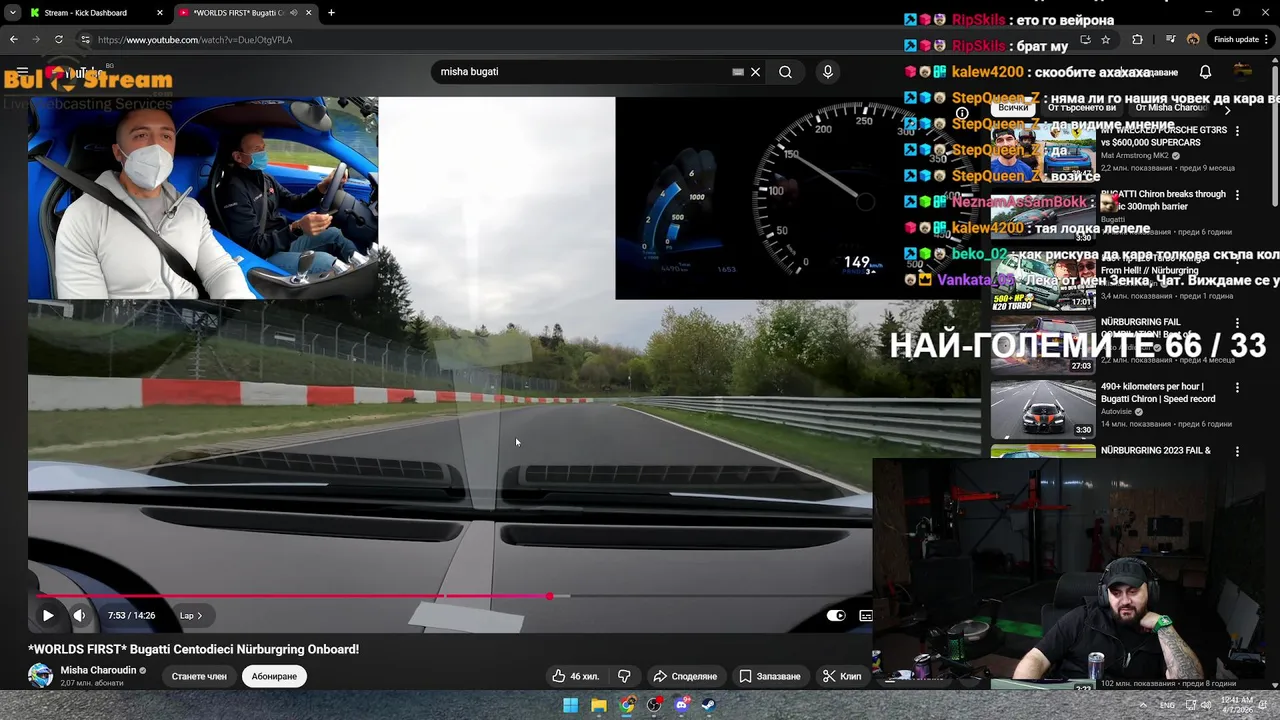This screenshot has height=720, width=1280.
Task: Open Windows Start menu
Action: click(570, 705)
